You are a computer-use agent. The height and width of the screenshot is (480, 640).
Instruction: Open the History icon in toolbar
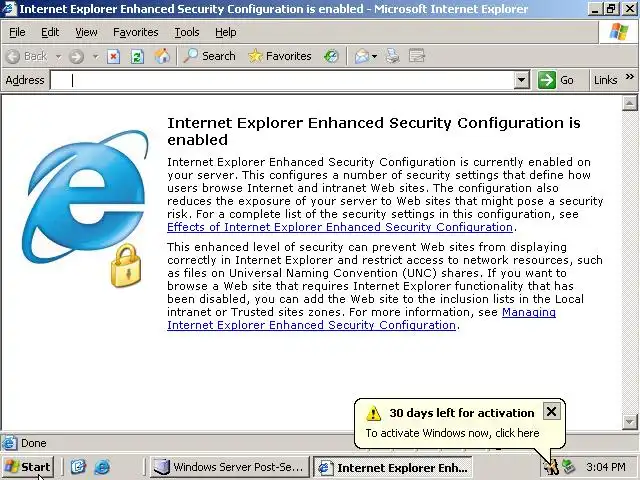coord(331,56)
